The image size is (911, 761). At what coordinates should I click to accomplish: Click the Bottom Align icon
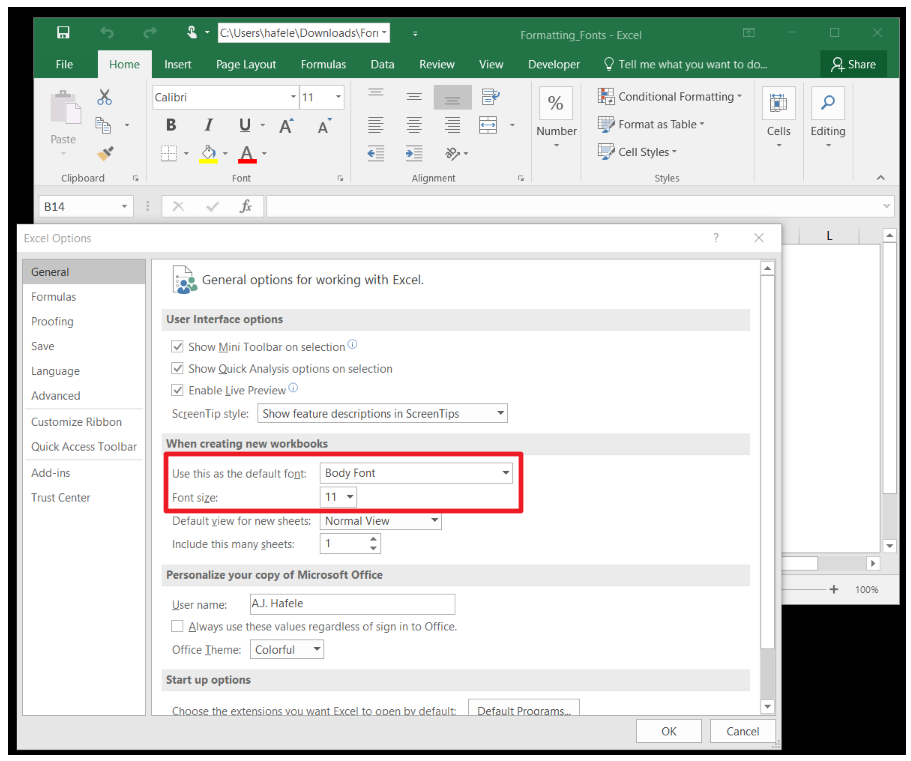tap(452, 98)
